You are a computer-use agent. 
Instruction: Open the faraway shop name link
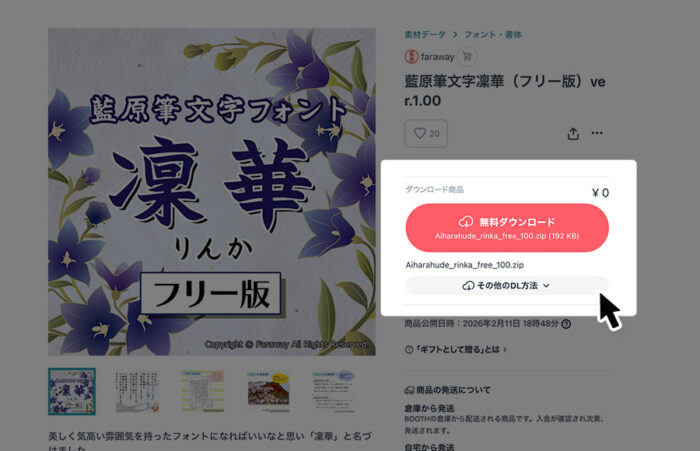click(x=437, y=57)
